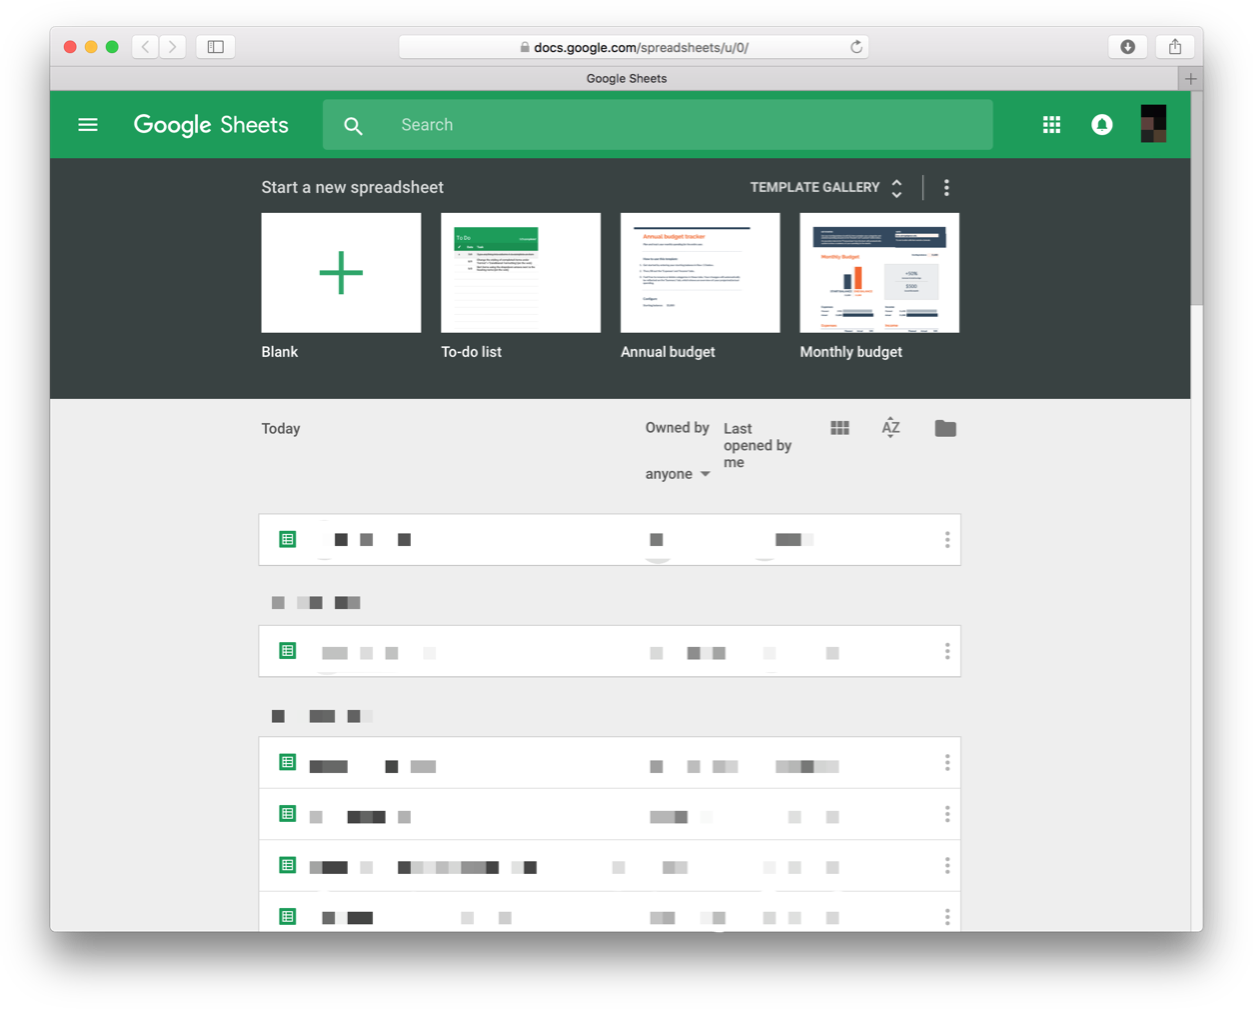Click the "To-do list" caption text
This screenshot has height=1009, width=1253.
point(471,352)
